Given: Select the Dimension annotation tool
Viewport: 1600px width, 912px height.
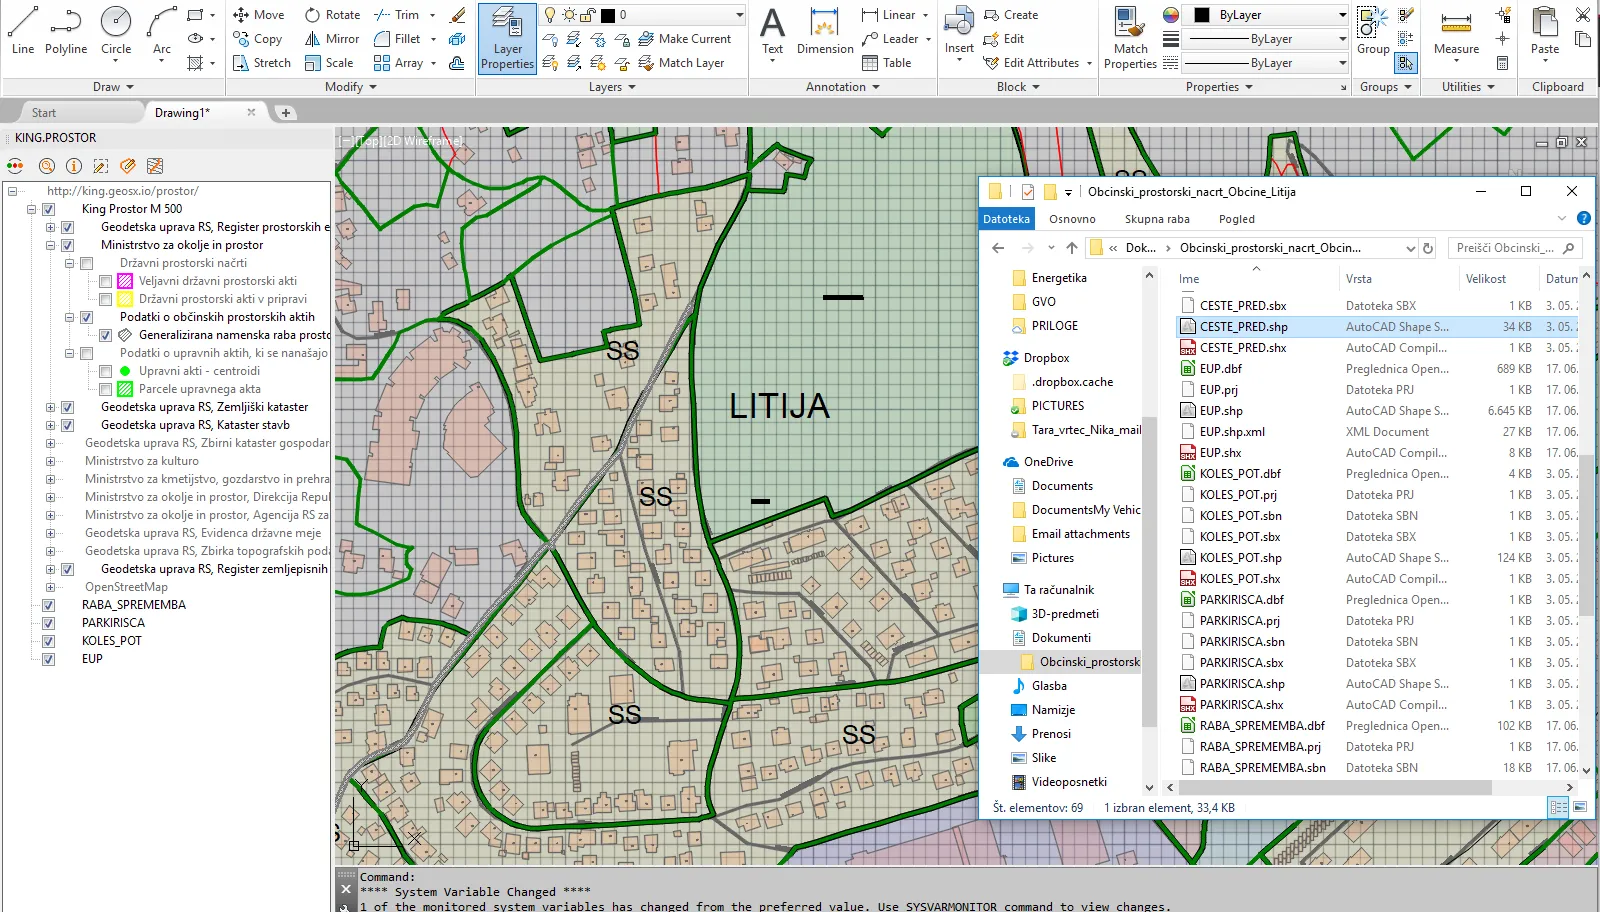Looking at the screenshot, I should (824, 31).
